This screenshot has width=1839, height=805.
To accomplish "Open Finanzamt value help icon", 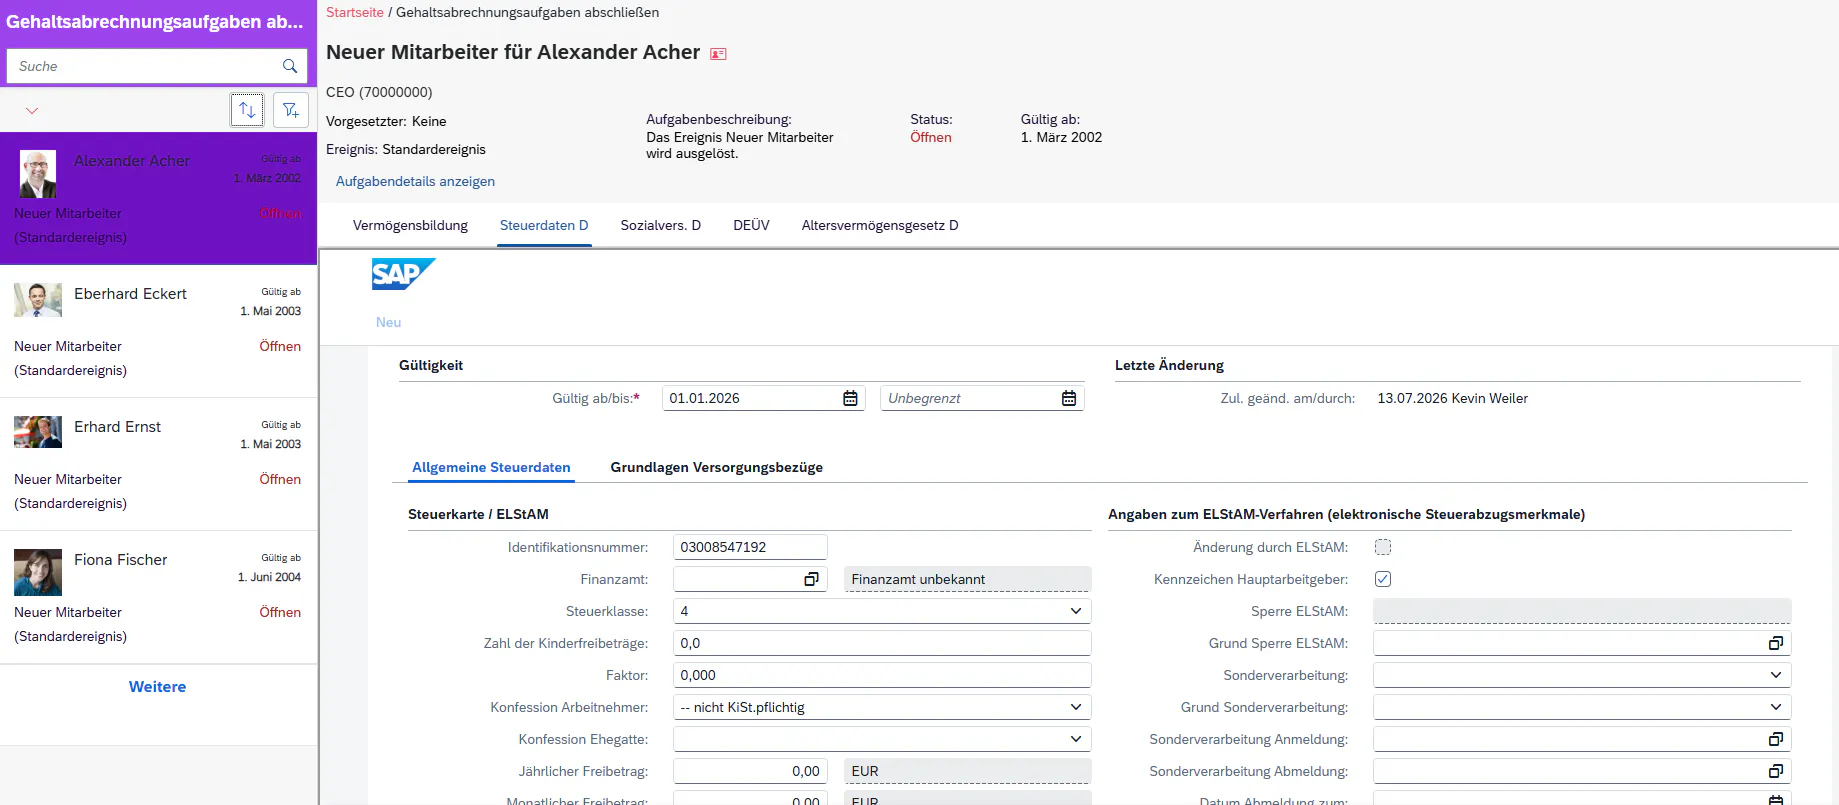I will 812,579.
